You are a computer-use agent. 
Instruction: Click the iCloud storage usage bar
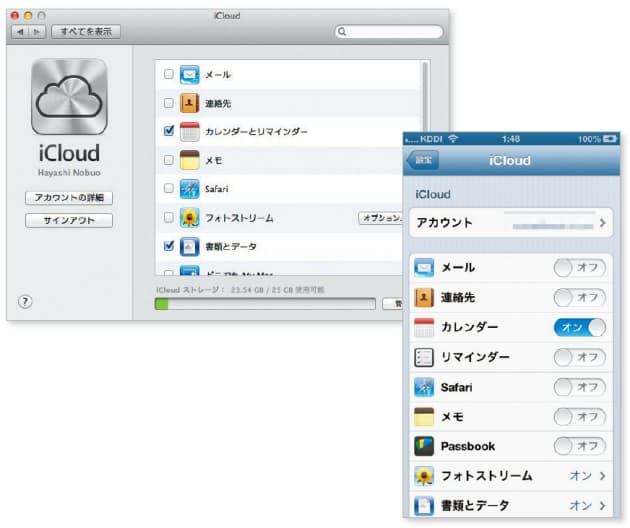pos(265,303)
